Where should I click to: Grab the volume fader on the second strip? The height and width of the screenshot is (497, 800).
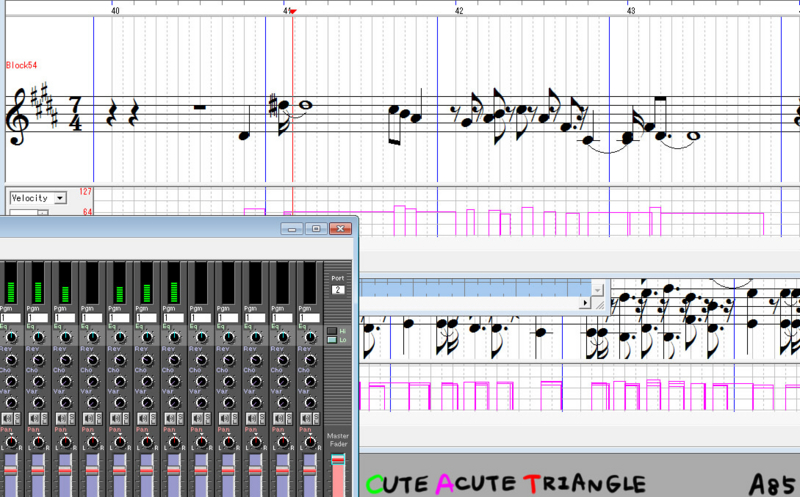pos(37,470)
